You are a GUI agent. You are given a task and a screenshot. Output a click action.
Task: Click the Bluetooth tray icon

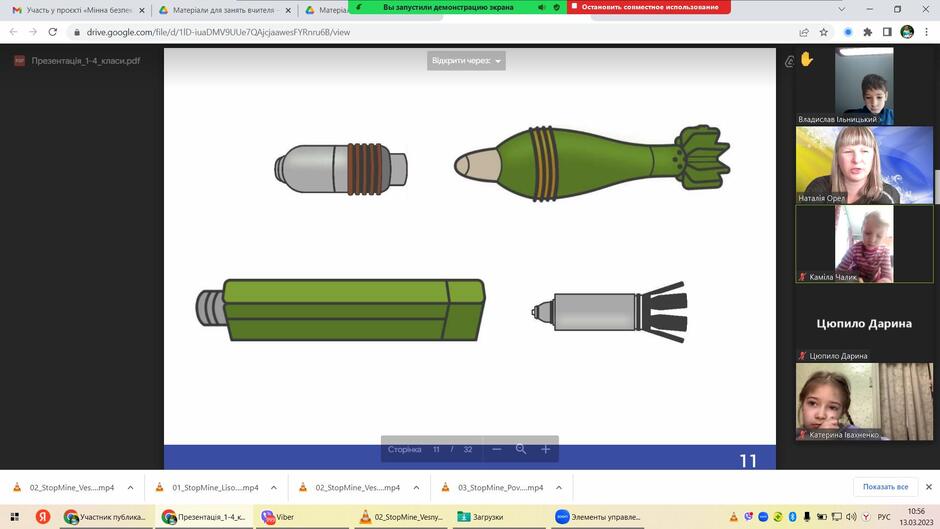coord(792,517)
